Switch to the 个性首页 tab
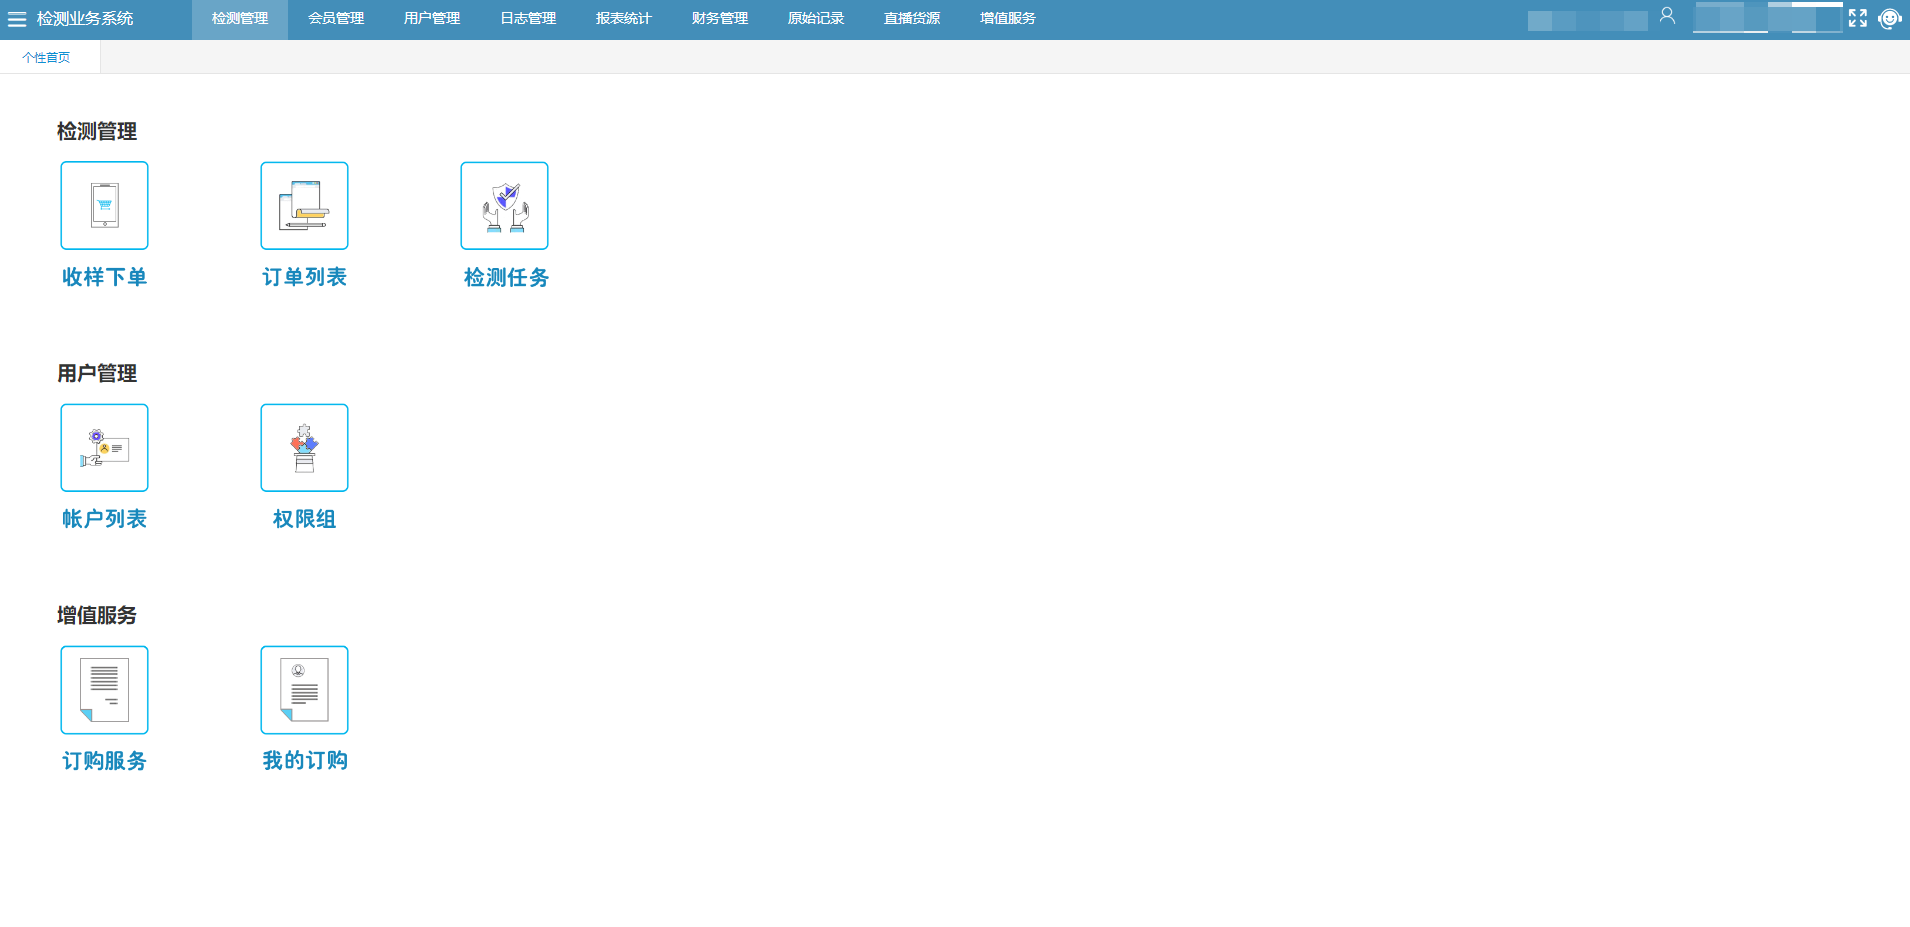 [x=47, y=58]
